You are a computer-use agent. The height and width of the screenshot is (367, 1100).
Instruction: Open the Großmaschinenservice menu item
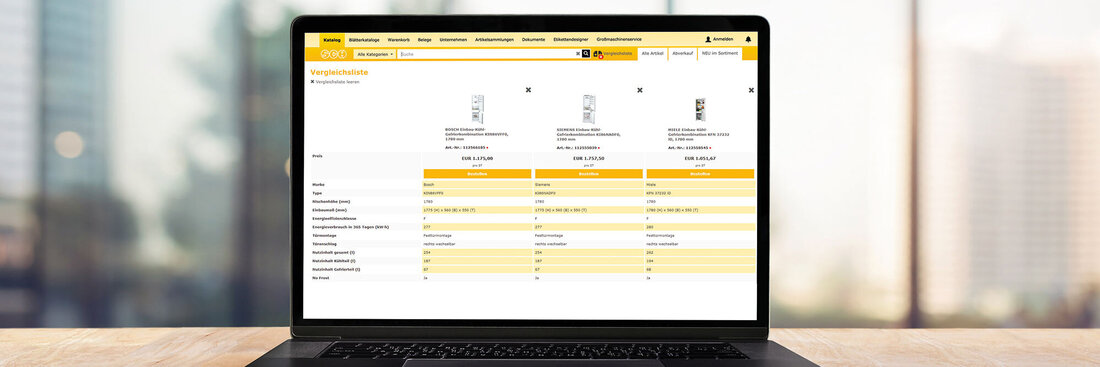[x=619, y=39]
